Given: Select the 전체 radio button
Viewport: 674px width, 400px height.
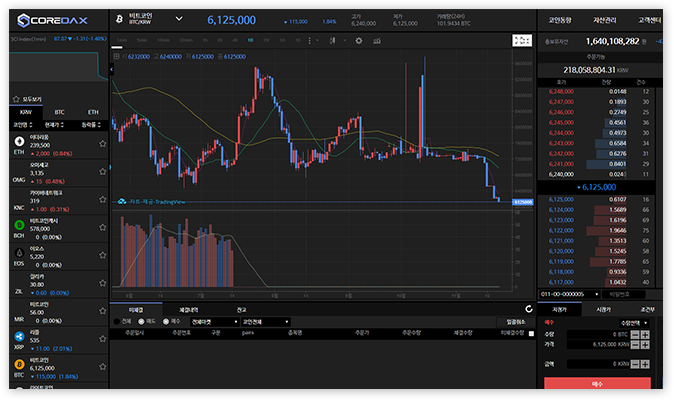Looking at the screenshot, I should coord(115,321).
